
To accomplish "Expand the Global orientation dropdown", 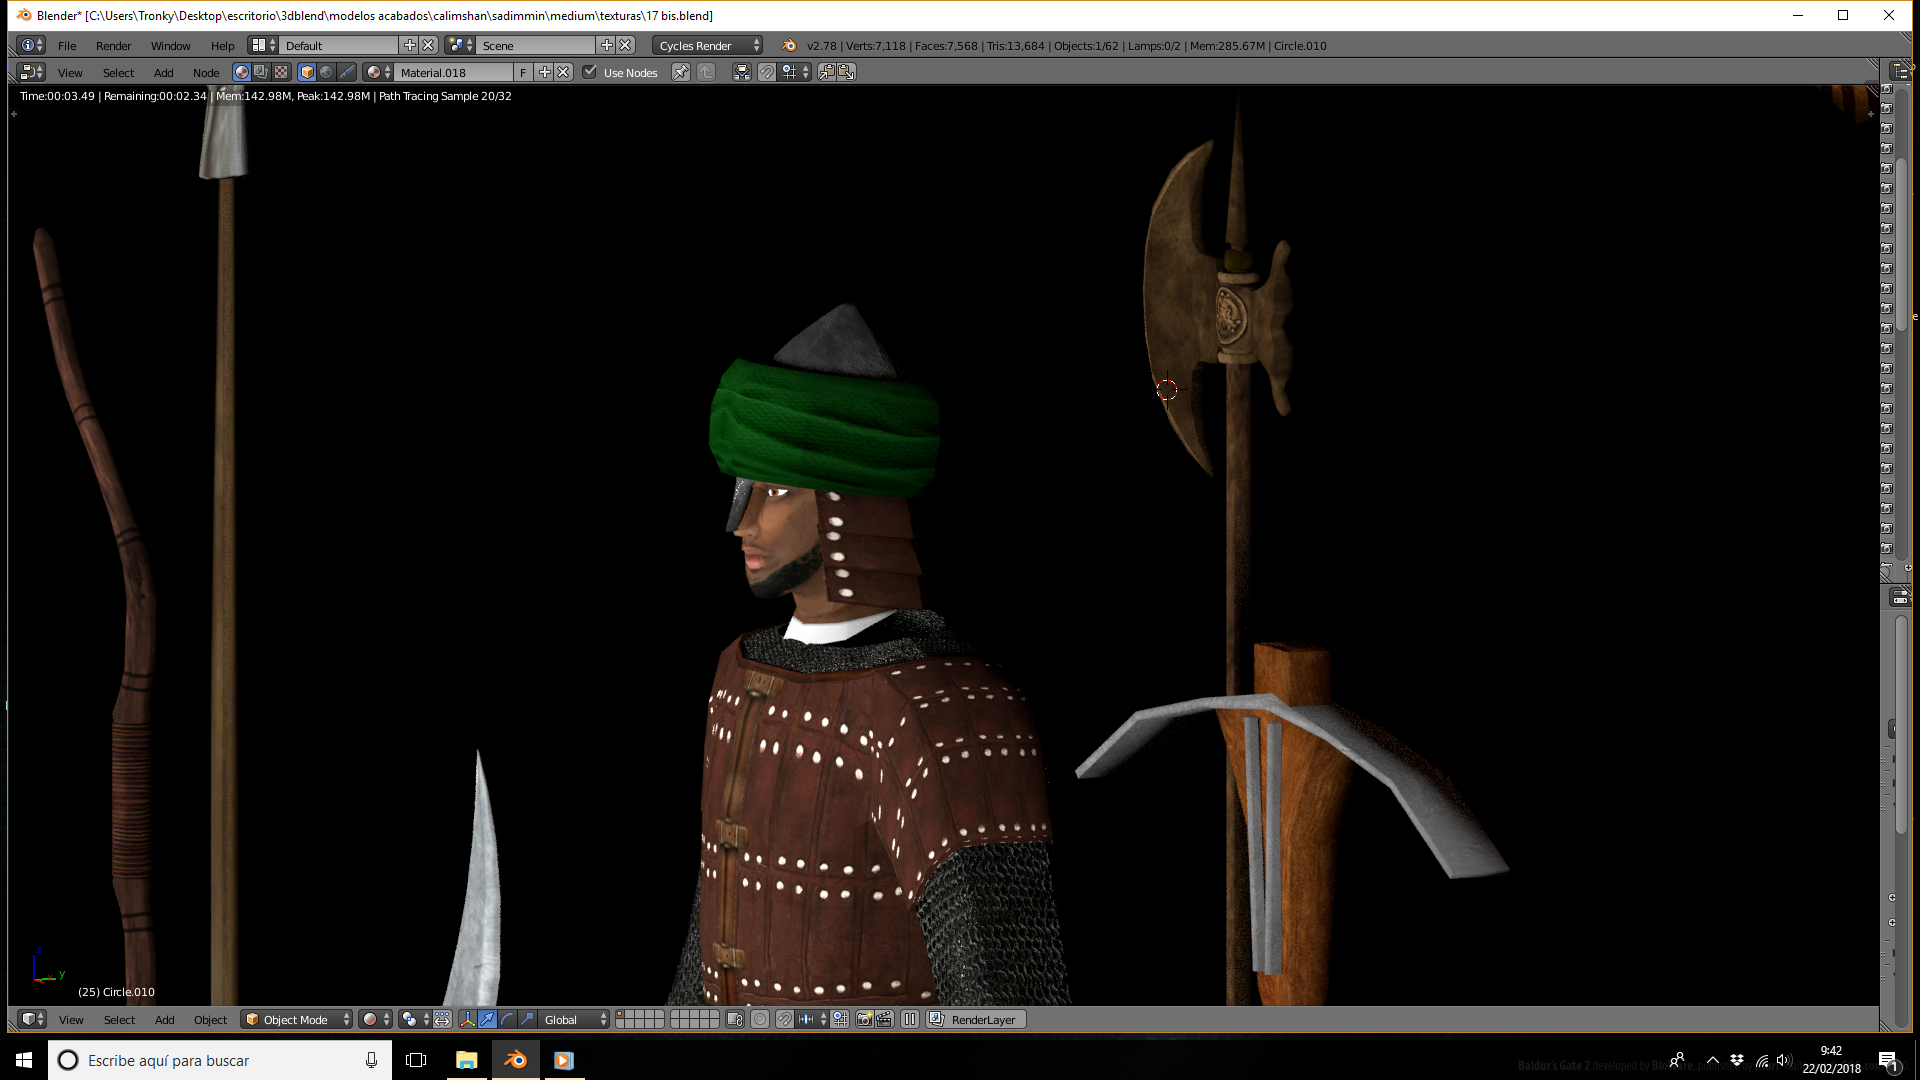I will 574,1019.
